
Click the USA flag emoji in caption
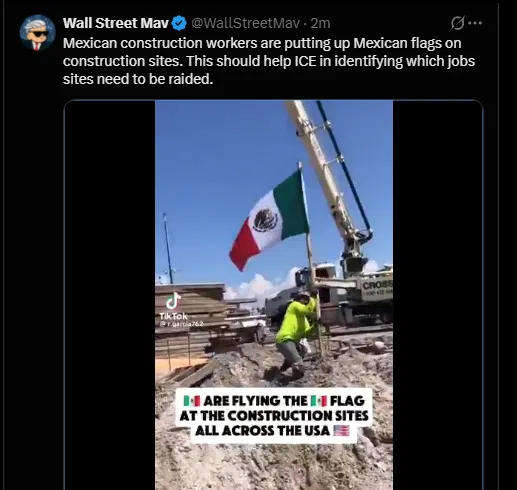342,431
